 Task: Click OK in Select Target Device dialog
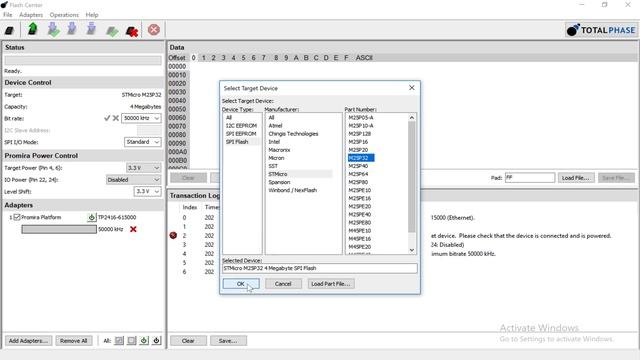[241, 284]
